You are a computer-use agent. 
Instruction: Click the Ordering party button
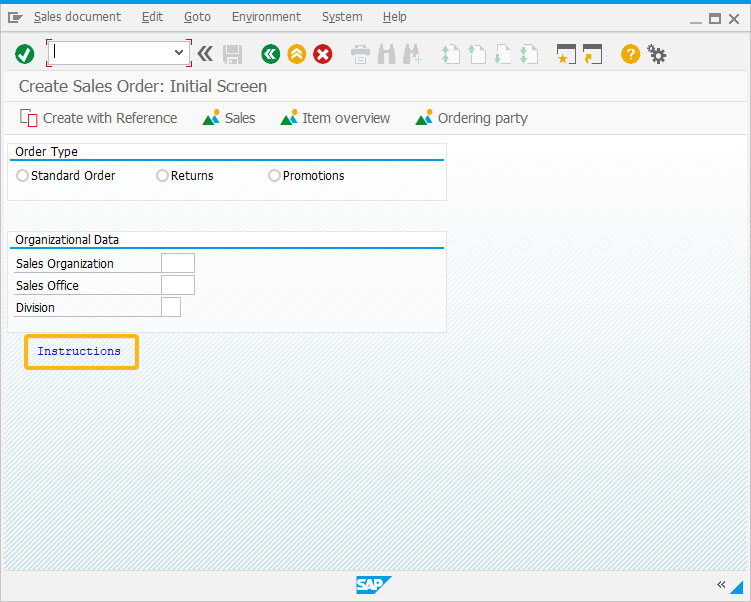coord(471,118)
